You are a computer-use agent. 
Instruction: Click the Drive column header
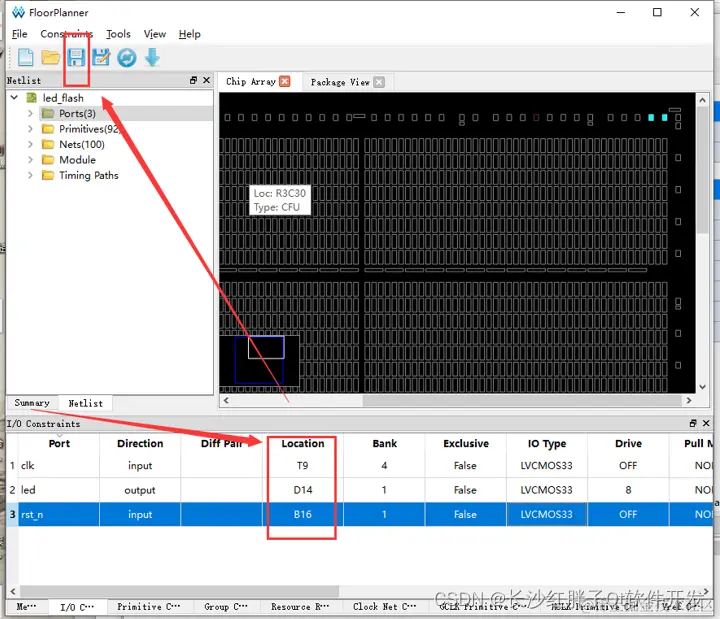[628, 444]
